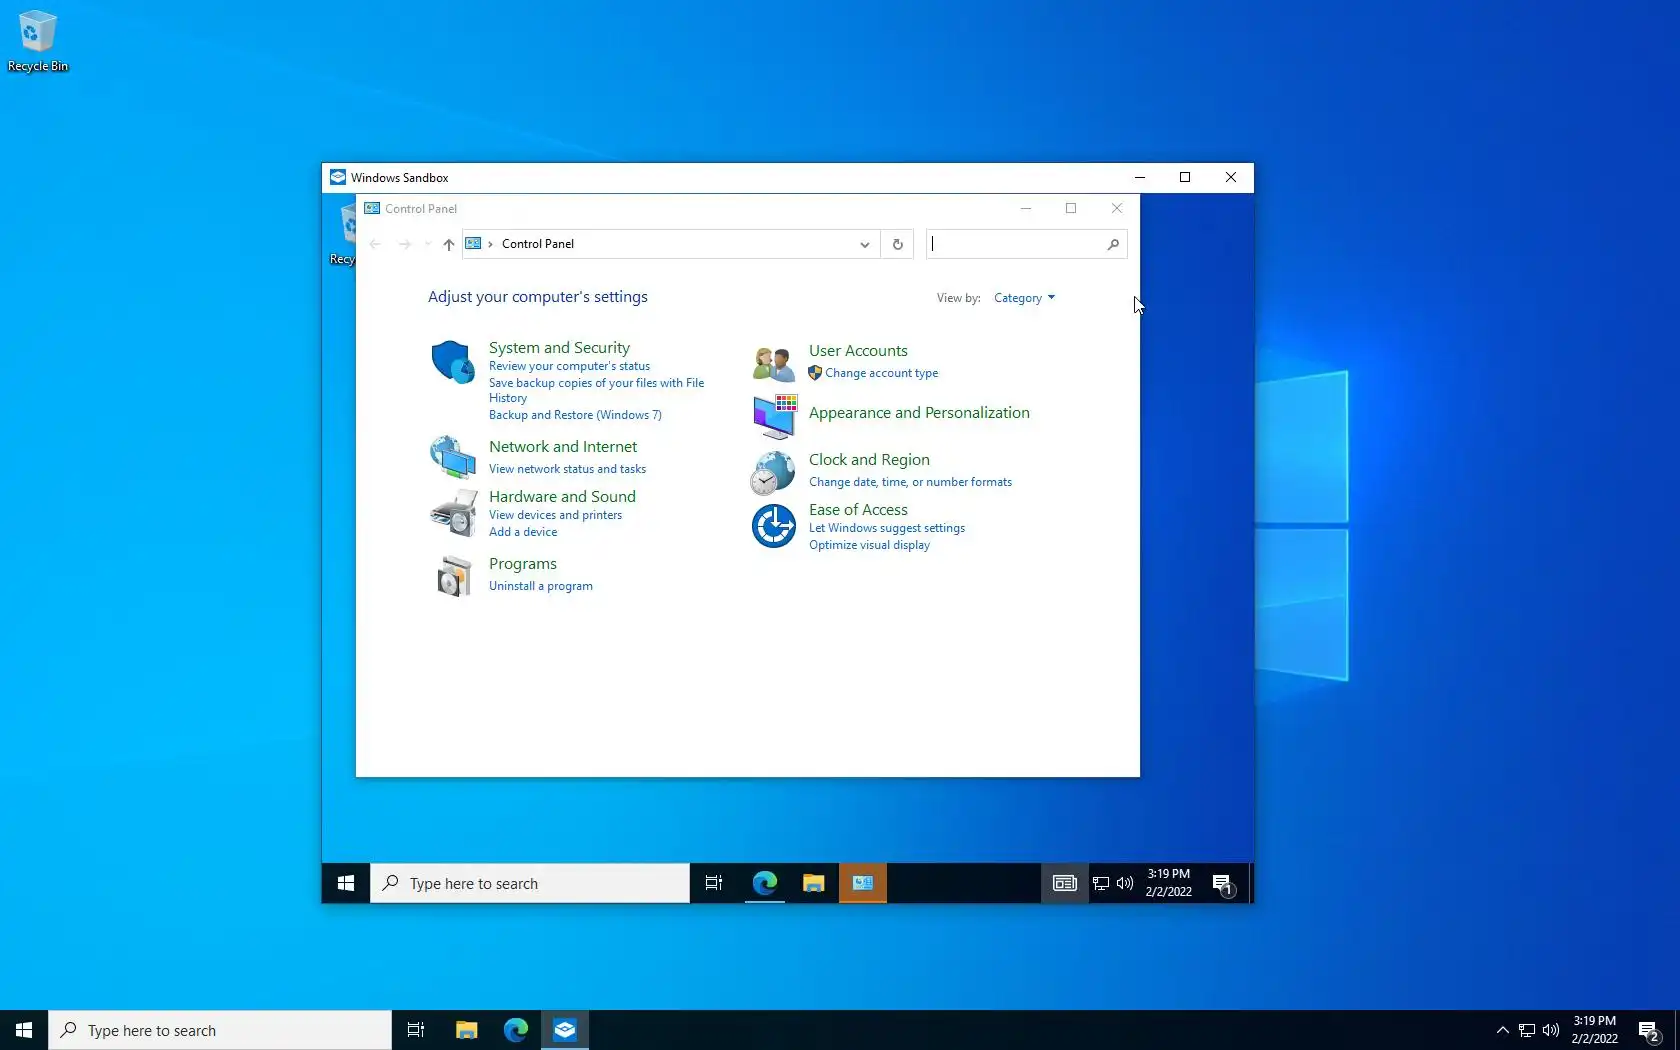Open Appearance and Personalization link
The height and width of the screenshot is (1050, 1680).
[x=919, y=413]
